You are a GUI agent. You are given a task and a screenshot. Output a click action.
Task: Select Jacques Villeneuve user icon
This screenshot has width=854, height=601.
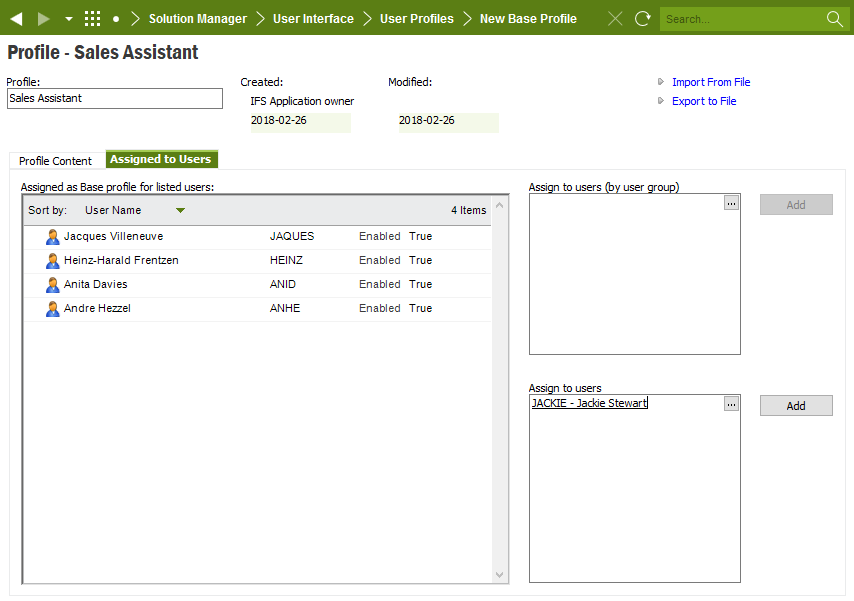point(53,237)
